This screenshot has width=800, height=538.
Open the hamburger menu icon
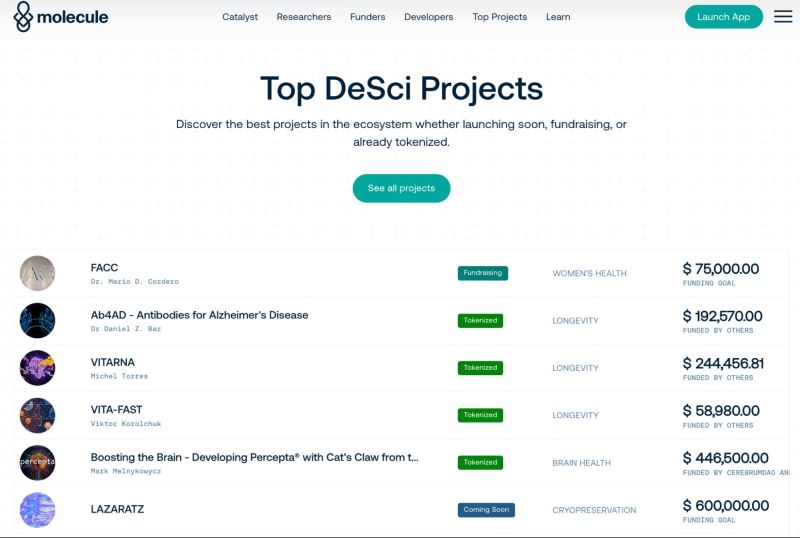783,17
